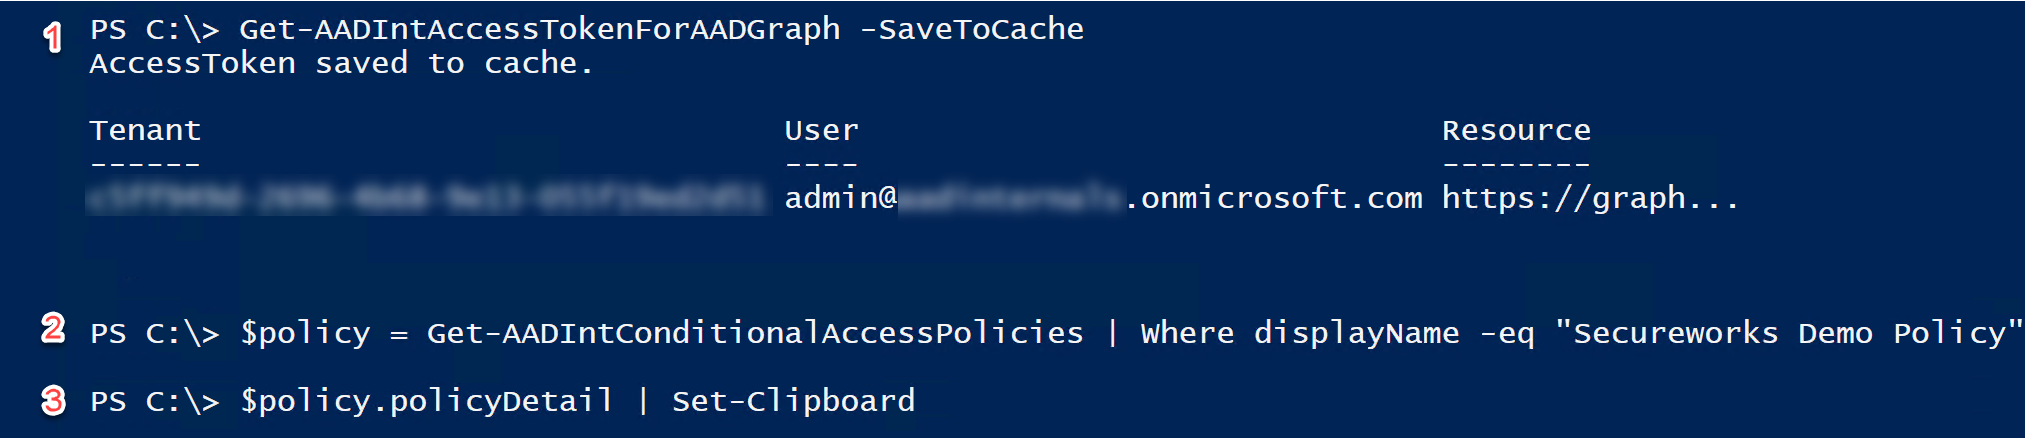The height and width of the screenshot is (438, 2025).
Task: Click the red step 3 marker
Action: (x=53, y=401)
